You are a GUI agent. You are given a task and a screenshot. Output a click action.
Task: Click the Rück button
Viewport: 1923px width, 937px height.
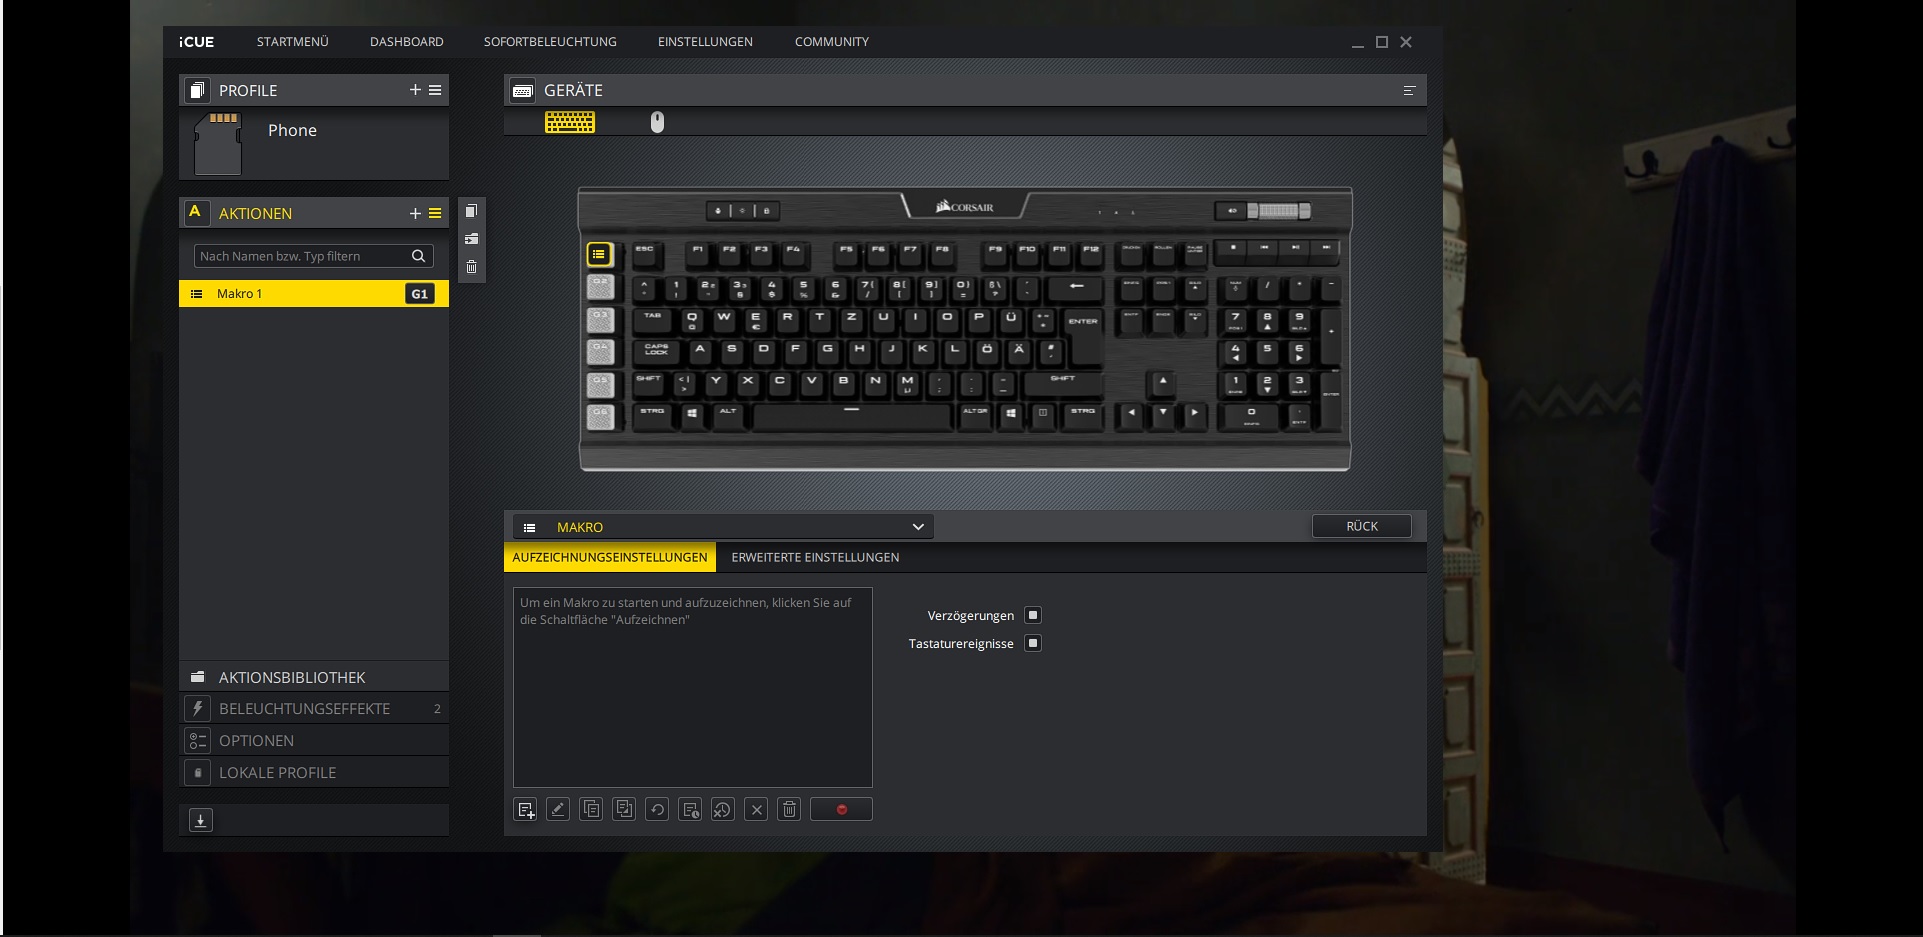click(x=1362, y=526)
